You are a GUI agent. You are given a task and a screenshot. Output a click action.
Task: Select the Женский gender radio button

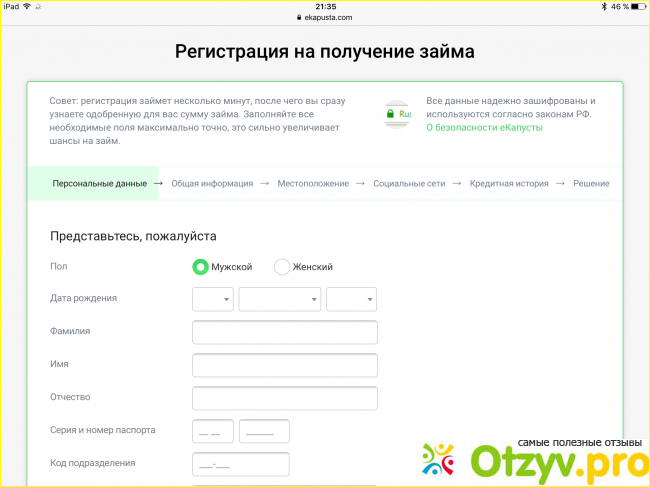[x=282, y=267]
